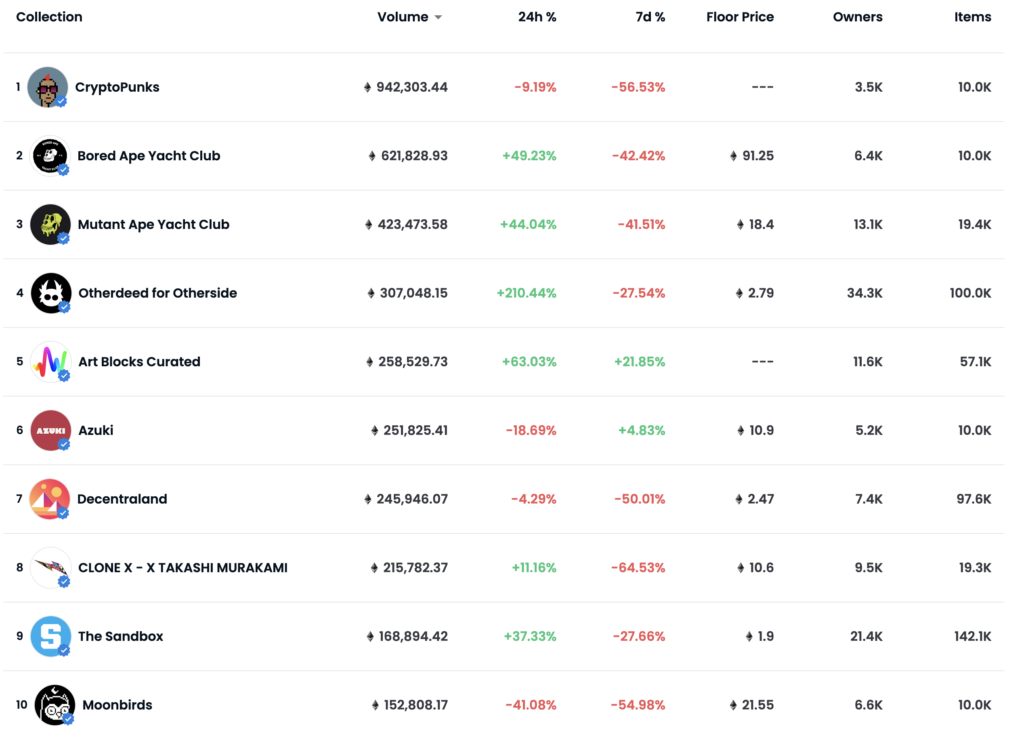Open the Art Blocks Curated link
1024x739 pixels.
coord(139,362)
